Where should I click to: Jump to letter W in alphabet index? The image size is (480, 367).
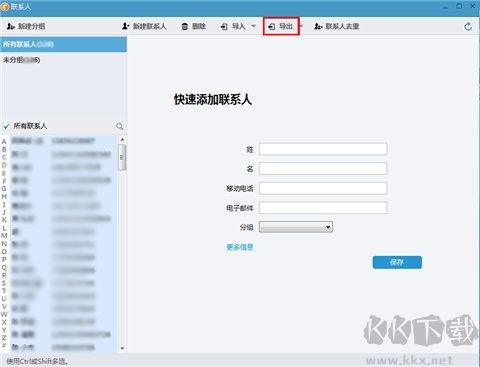pyautogui.click(x=4, y=314)
